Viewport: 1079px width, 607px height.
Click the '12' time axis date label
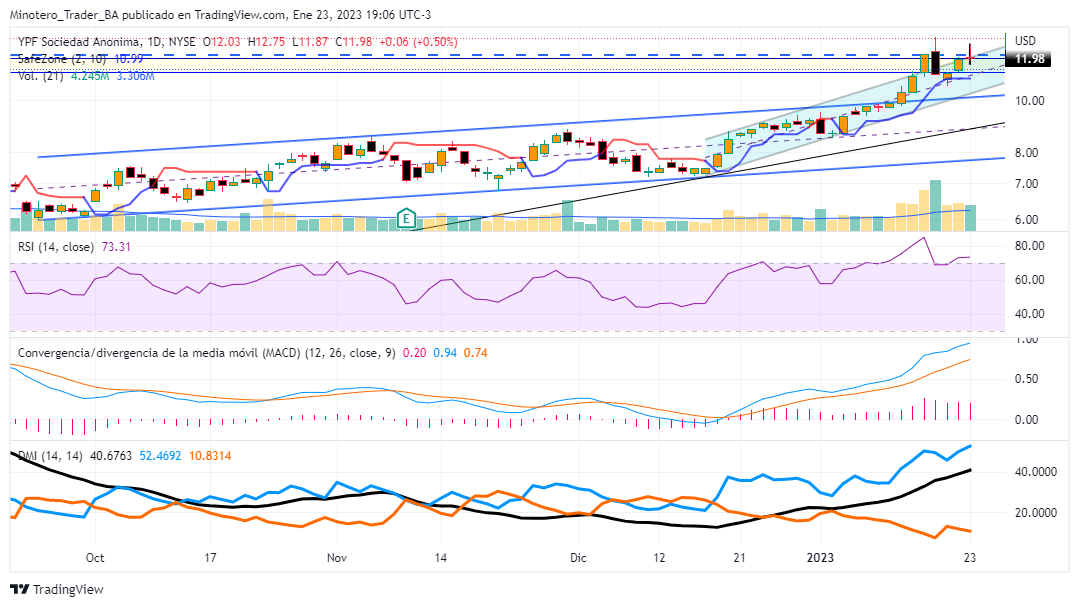pyautogui.click(x=659, y=557)
